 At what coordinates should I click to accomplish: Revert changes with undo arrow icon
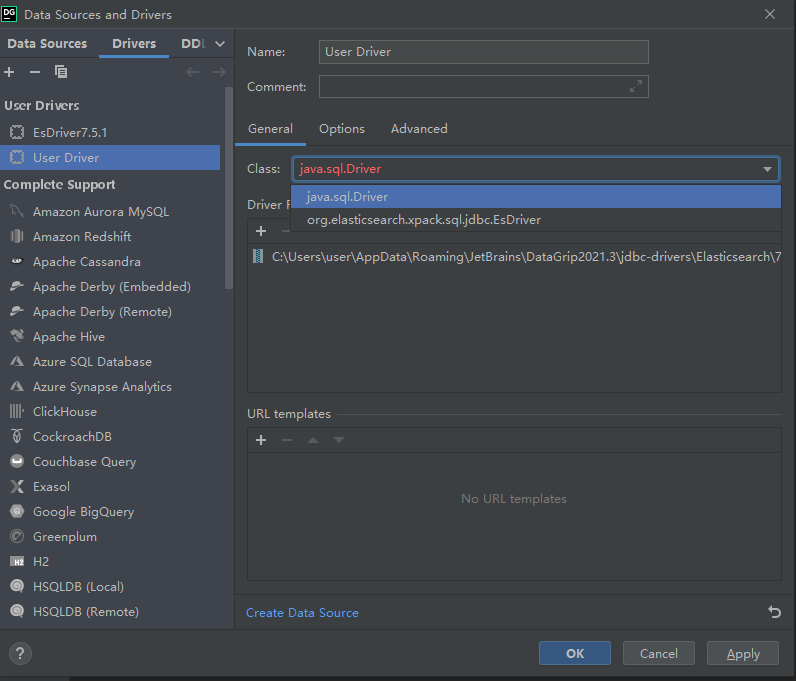(774, 612)
